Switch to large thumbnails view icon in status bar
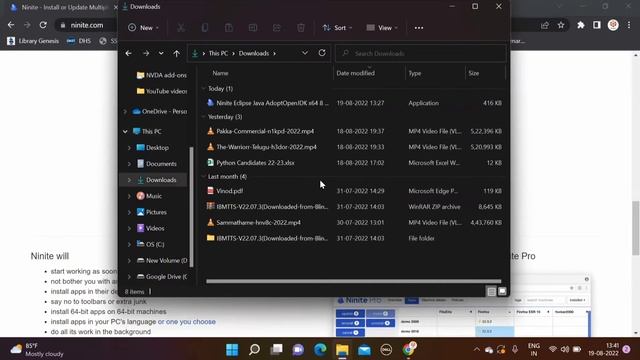The width and height of the screenshot is (640, 360). click(x=502, y=291)
